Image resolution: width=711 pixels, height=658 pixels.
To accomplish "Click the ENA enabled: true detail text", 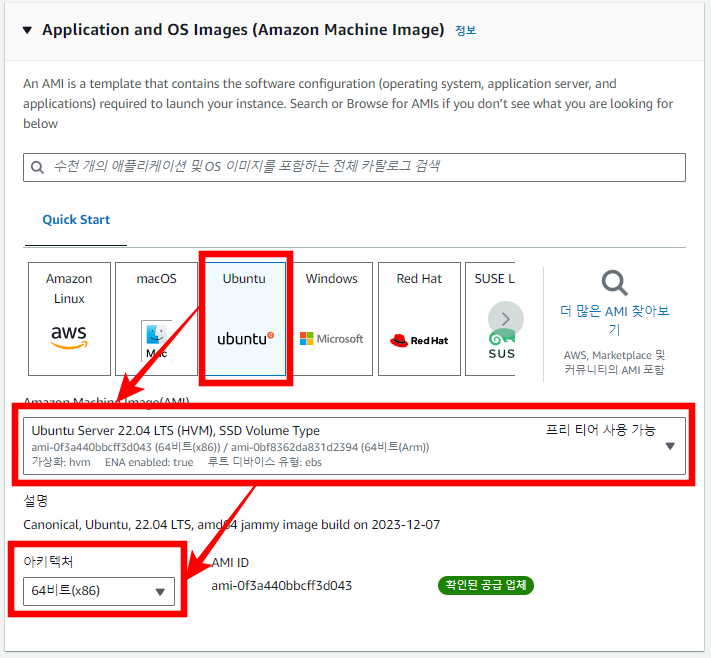I will tap(149, 462).
